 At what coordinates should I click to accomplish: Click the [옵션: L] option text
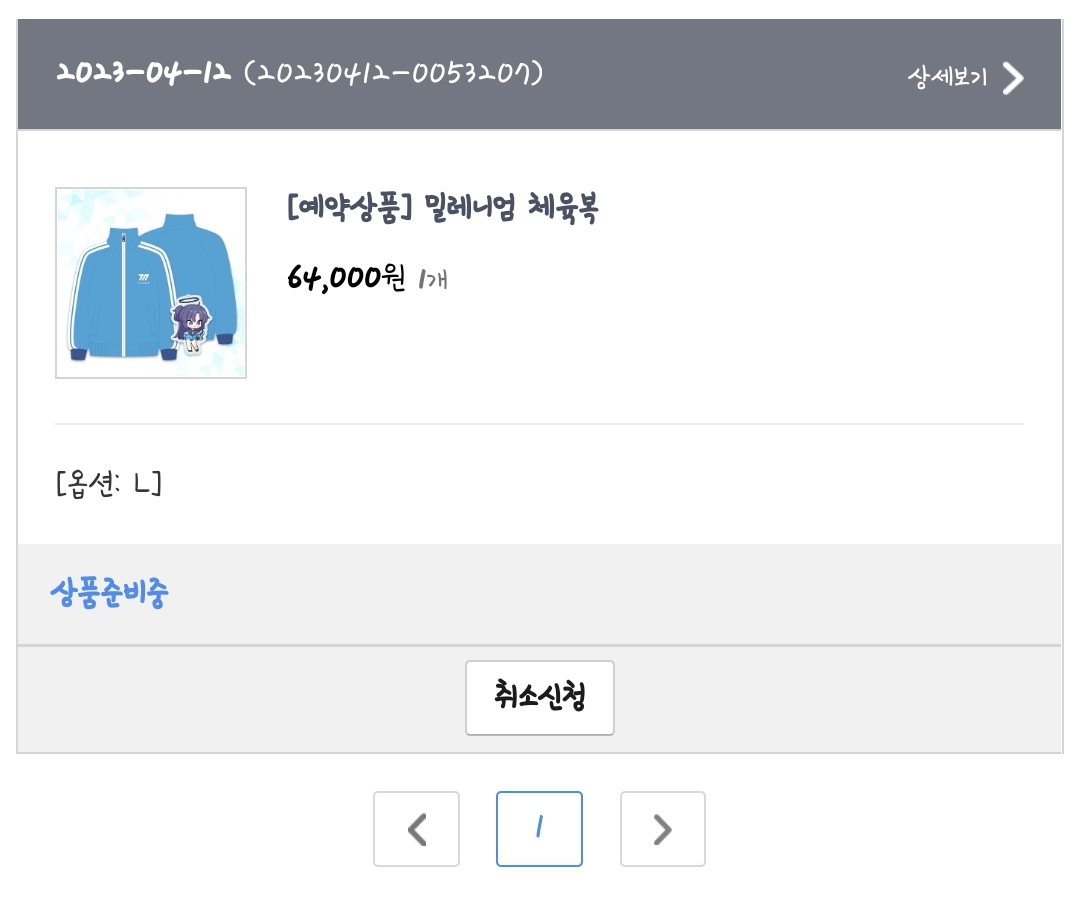click(x=108, y=484)
